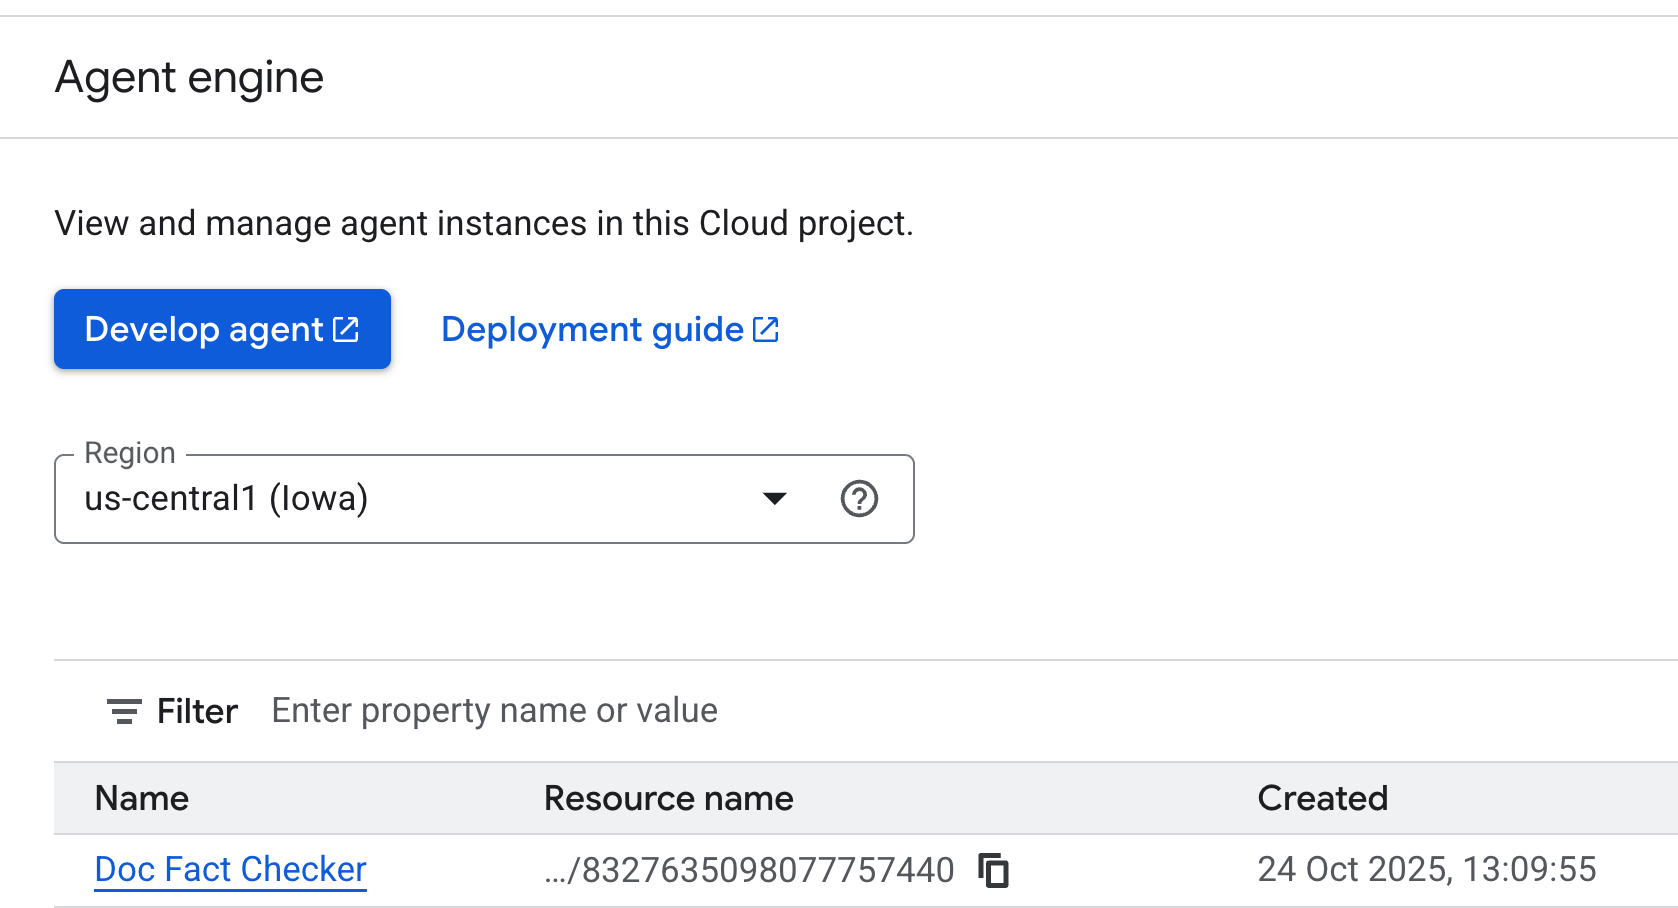Image resolution: width=1678 pixels, height=908 pixels.
Task: Click the 'View and manage agent instances' description
Action: click(484, 223)
